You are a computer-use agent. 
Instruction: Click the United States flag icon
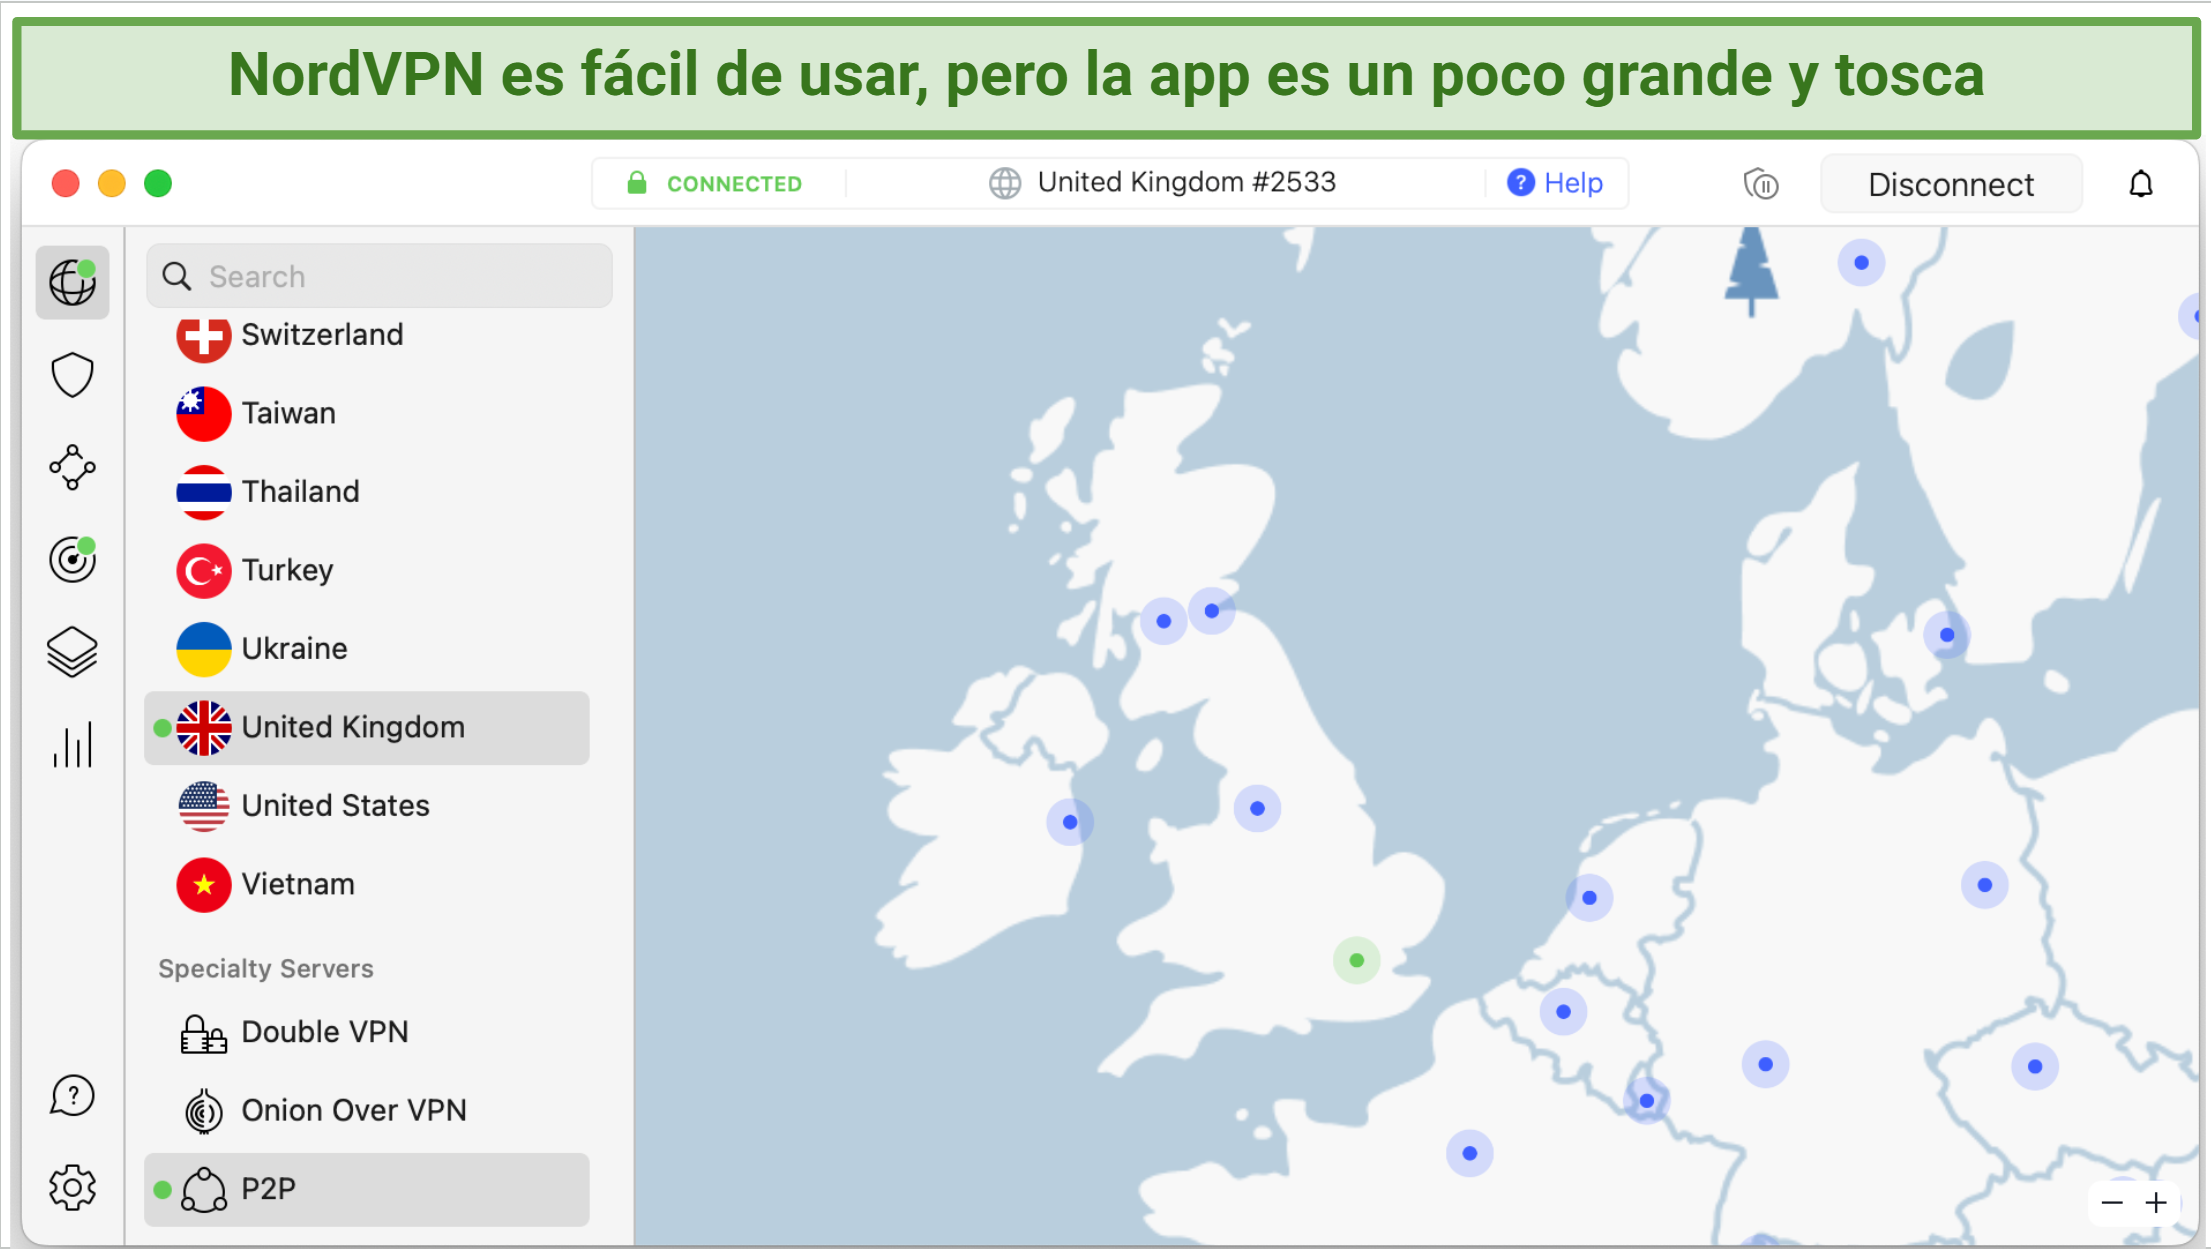point(203,806)
